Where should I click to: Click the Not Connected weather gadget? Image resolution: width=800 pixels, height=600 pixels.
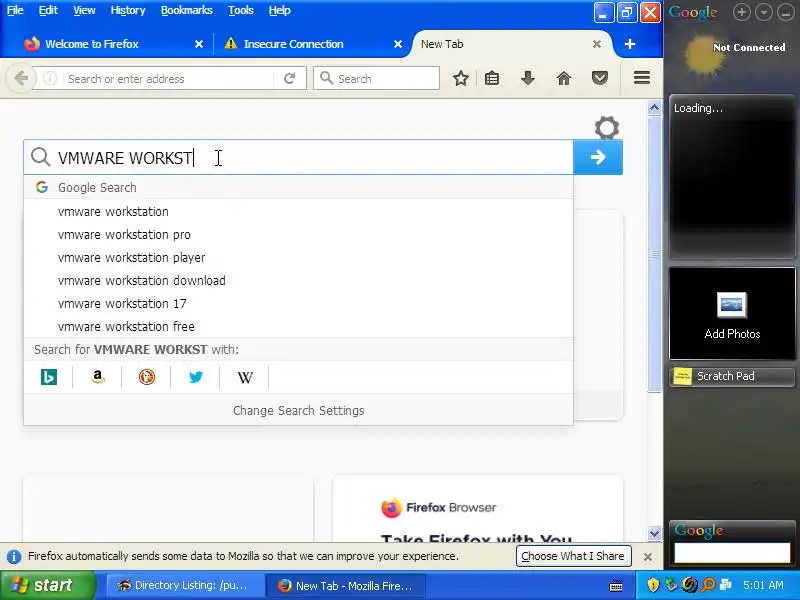pyautogui.click(x=732, y=55)
